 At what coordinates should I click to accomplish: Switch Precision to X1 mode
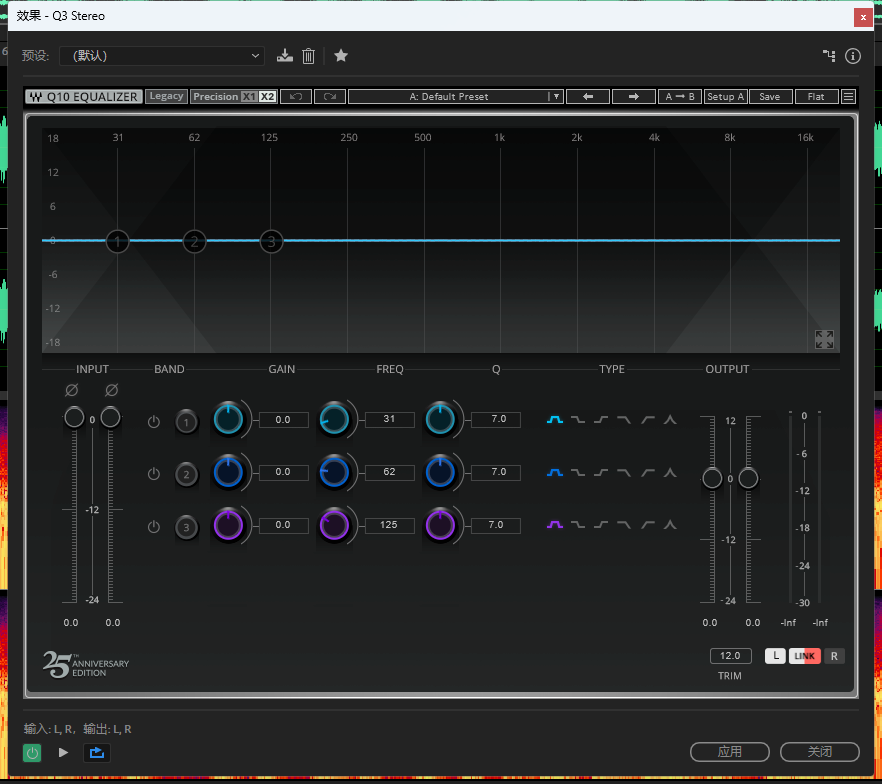(x=249, y=97)
